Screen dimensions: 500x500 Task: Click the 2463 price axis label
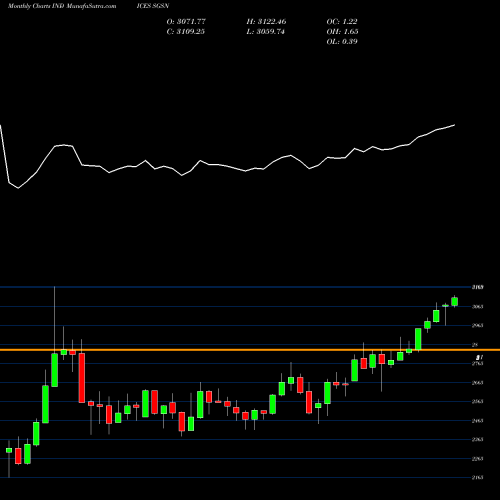coord(477,421)
